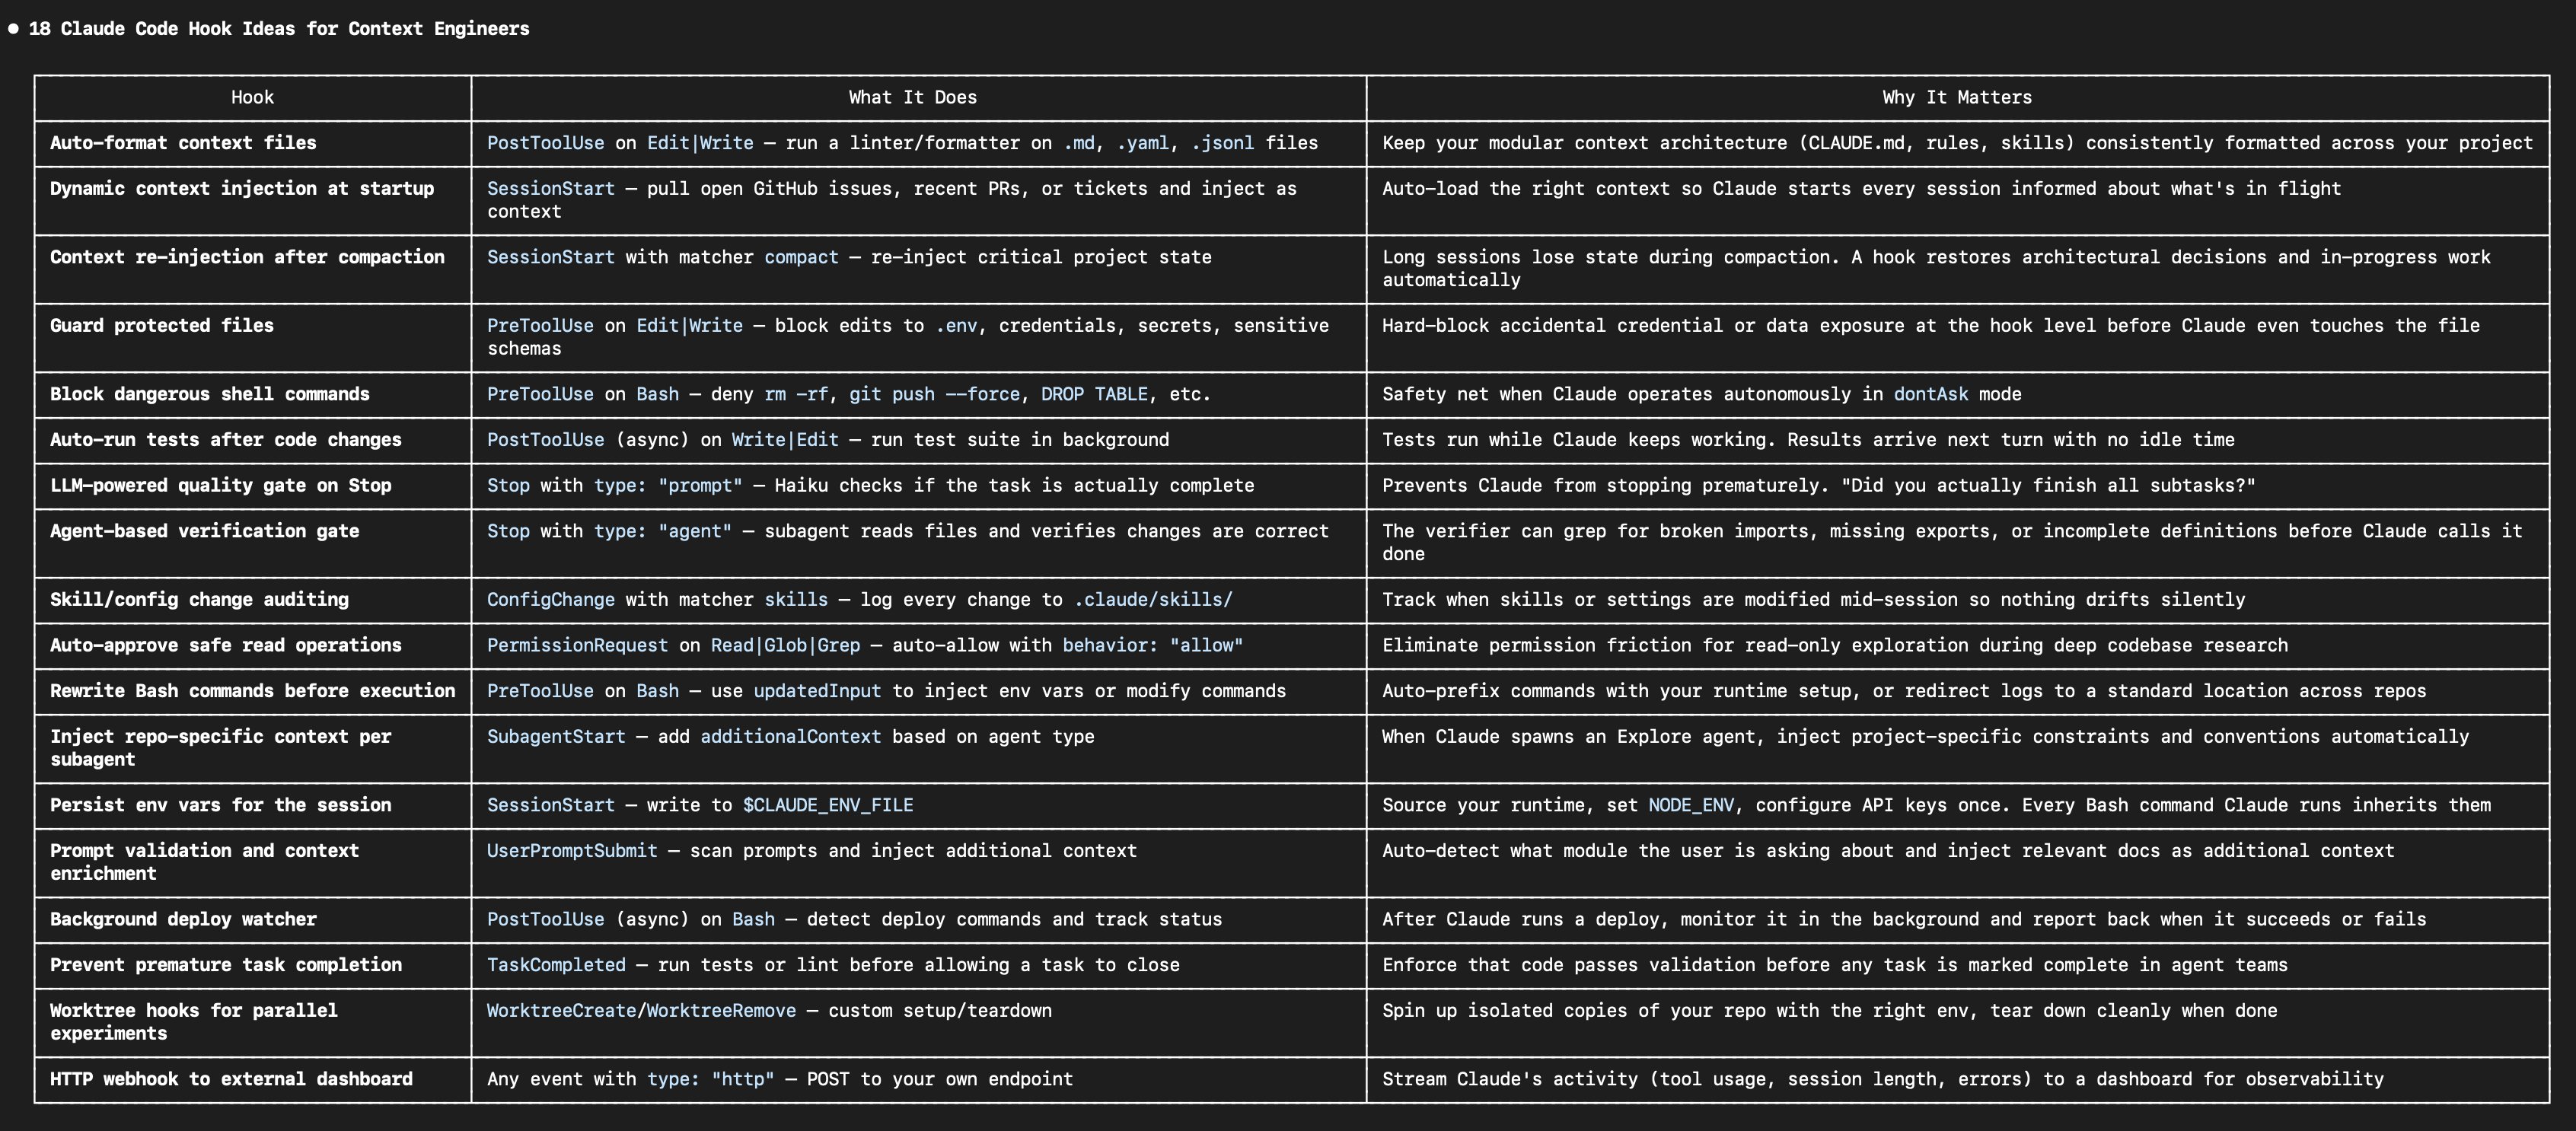This screenshot has width=2576, height=1131.
Task: Click 'TaskCompleted' hook event name
Action: pyautogui.click(x=556, y=965)
